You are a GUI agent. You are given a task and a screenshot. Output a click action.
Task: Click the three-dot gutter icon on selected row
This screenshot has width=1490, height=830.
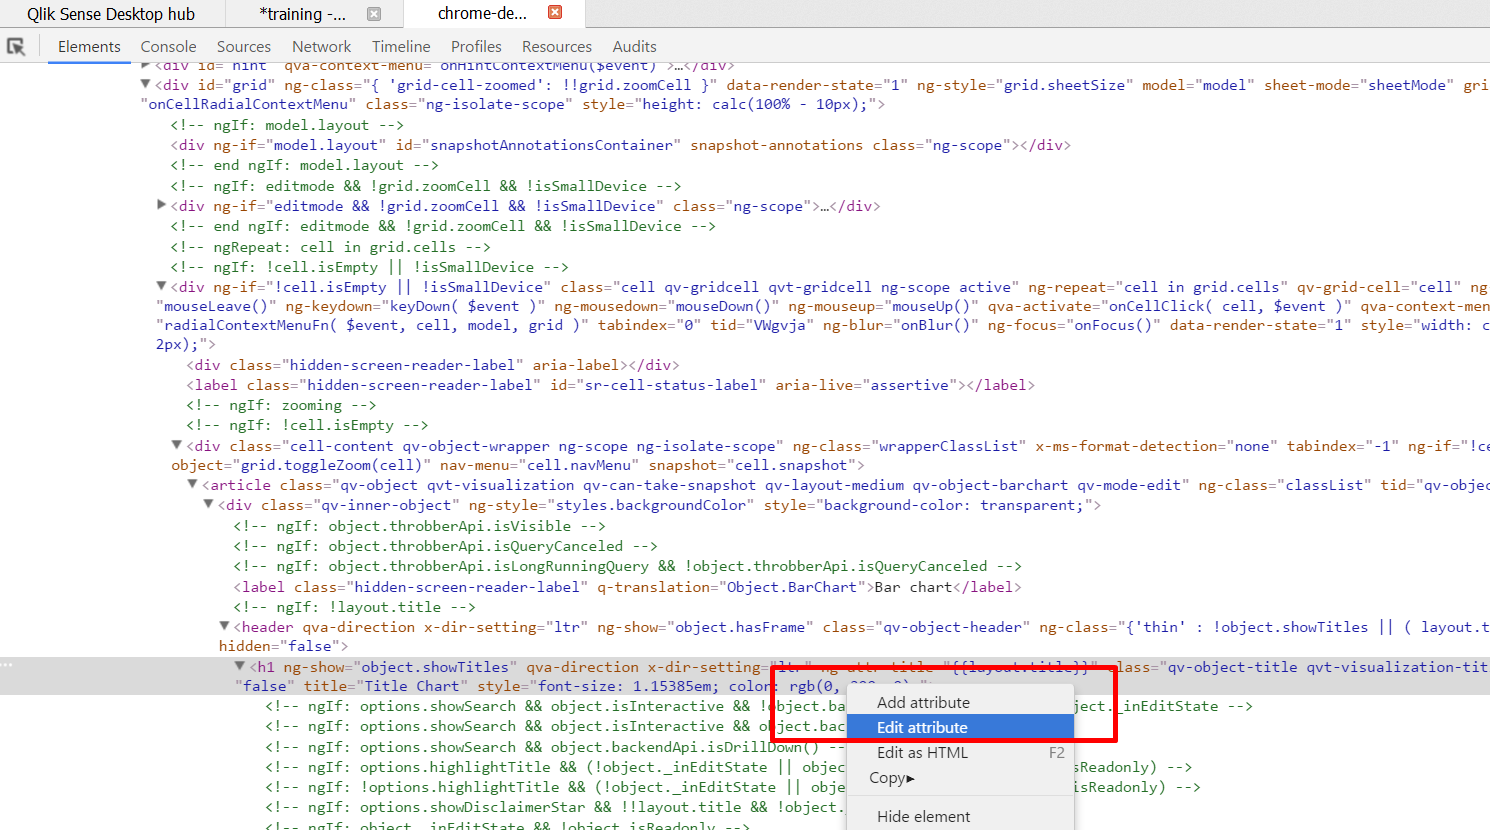coord(8,666)
